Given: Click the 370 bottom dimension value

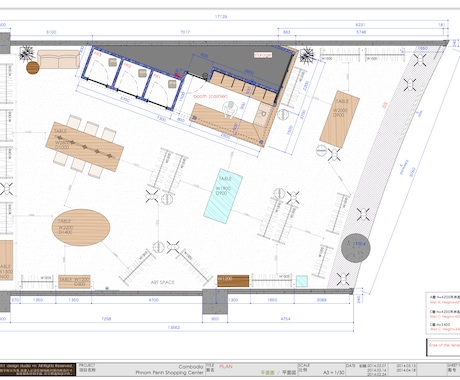Looking at the screenshot, I should tap(15, 300).
